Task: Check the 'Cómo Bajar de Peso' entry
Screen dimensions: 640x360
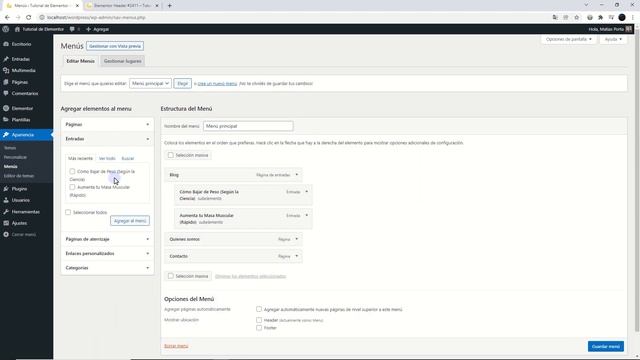Action: tap(72, 171)
